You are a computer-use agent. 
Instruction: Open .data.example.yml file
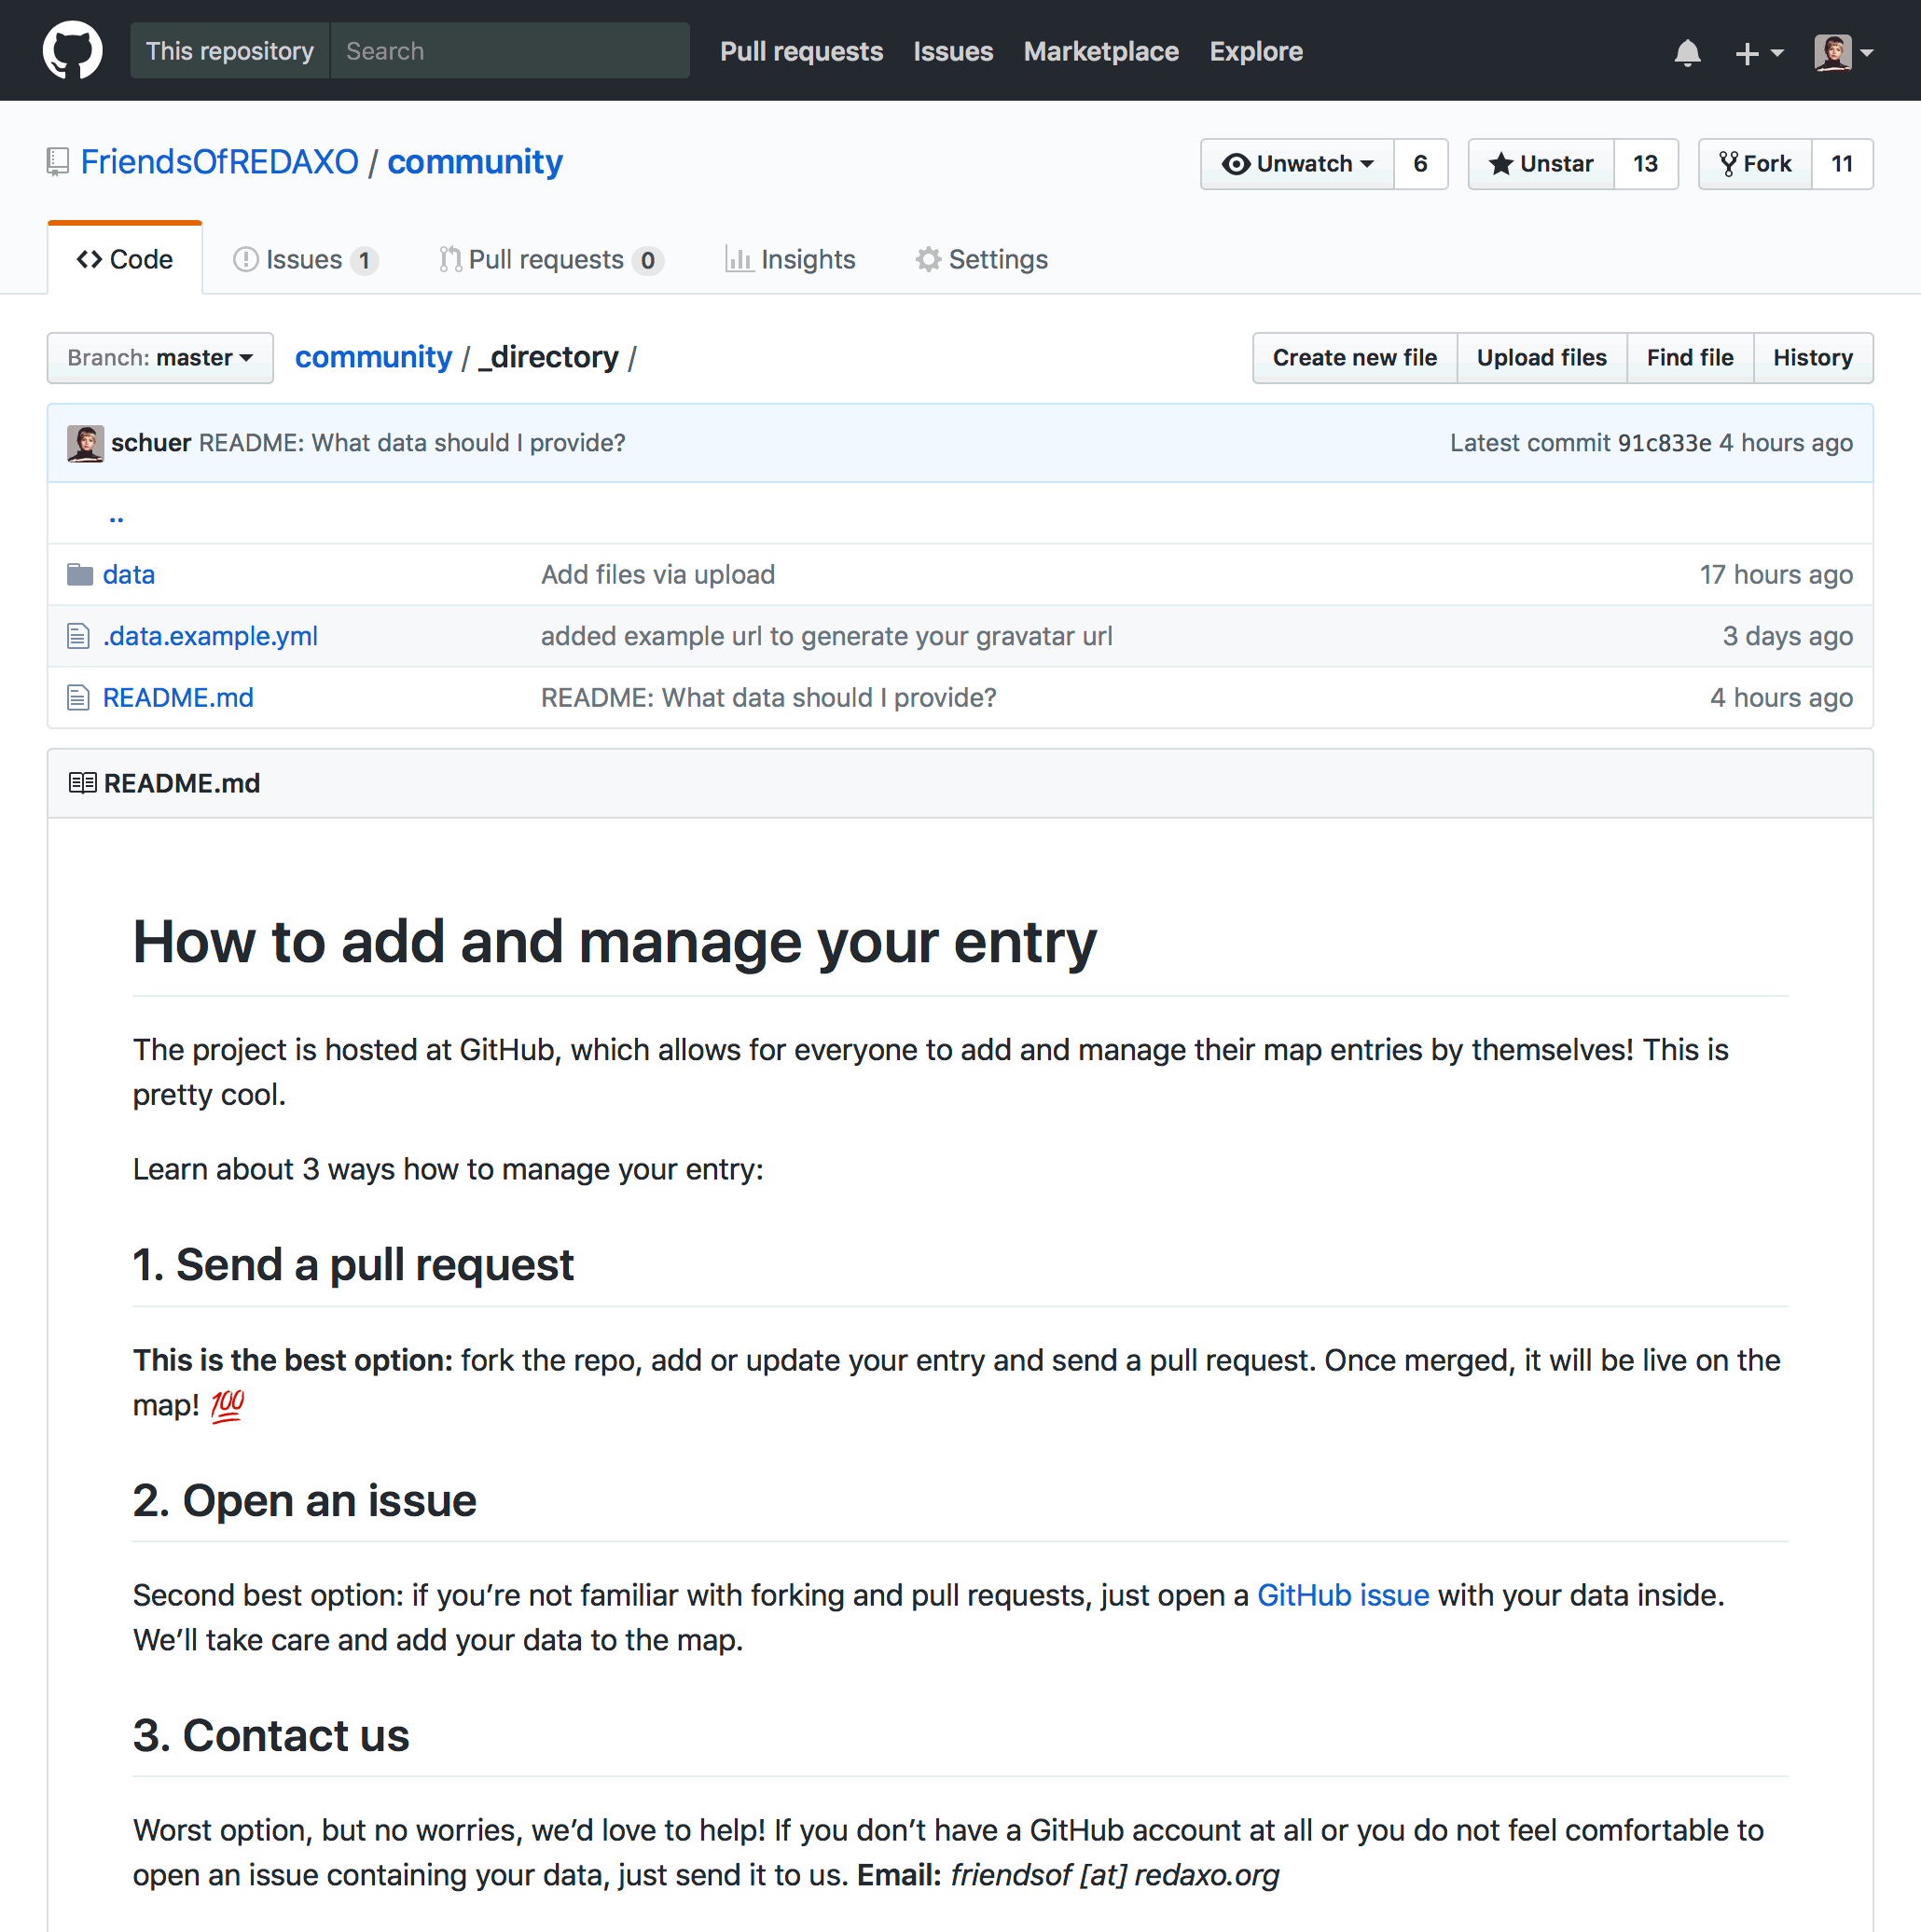point(210,636)
